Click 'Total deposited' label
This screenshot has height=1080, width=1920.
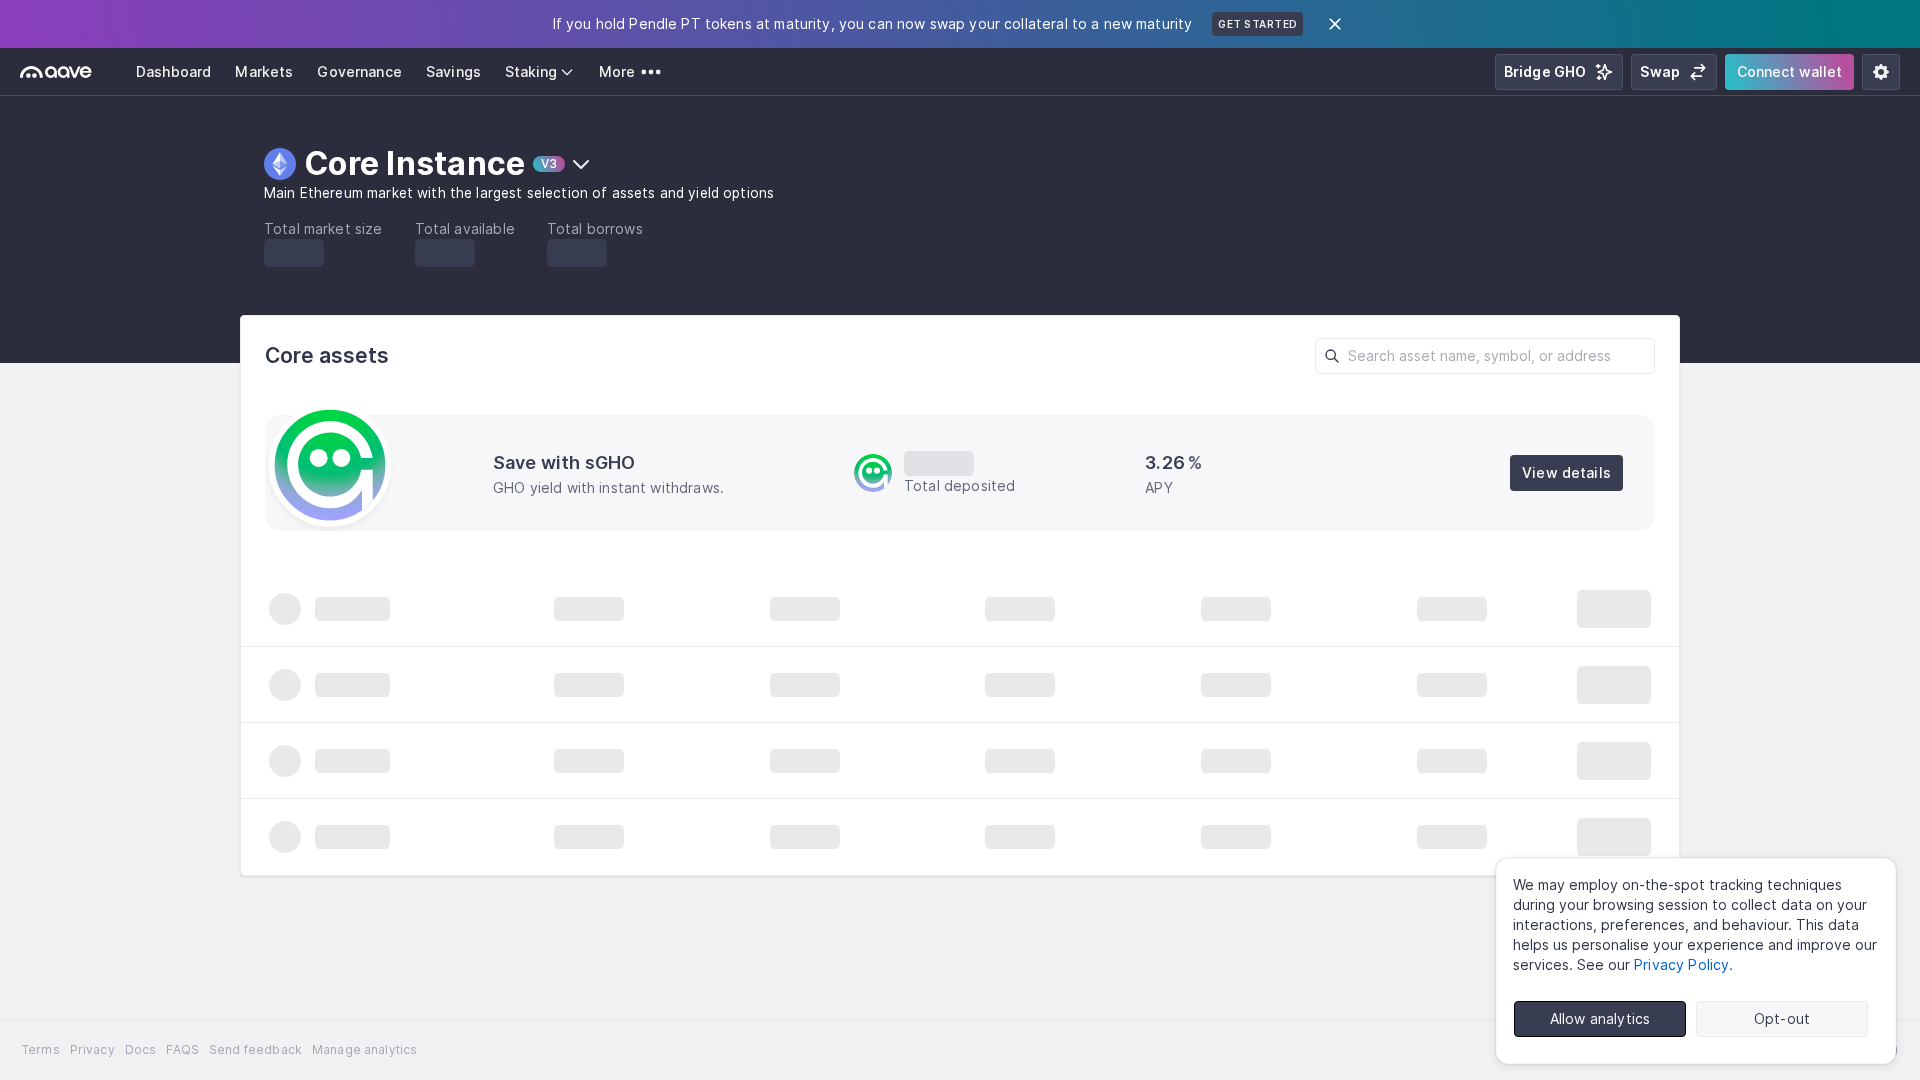click(959, 486)
